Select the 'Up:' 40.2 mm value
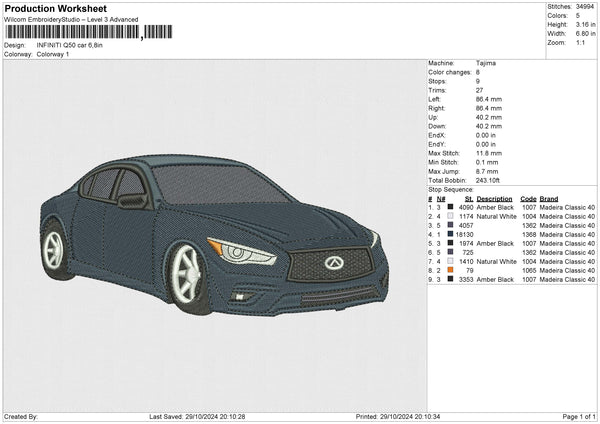The width and height of the screenshot is (600, 424). tap(489, 117)
